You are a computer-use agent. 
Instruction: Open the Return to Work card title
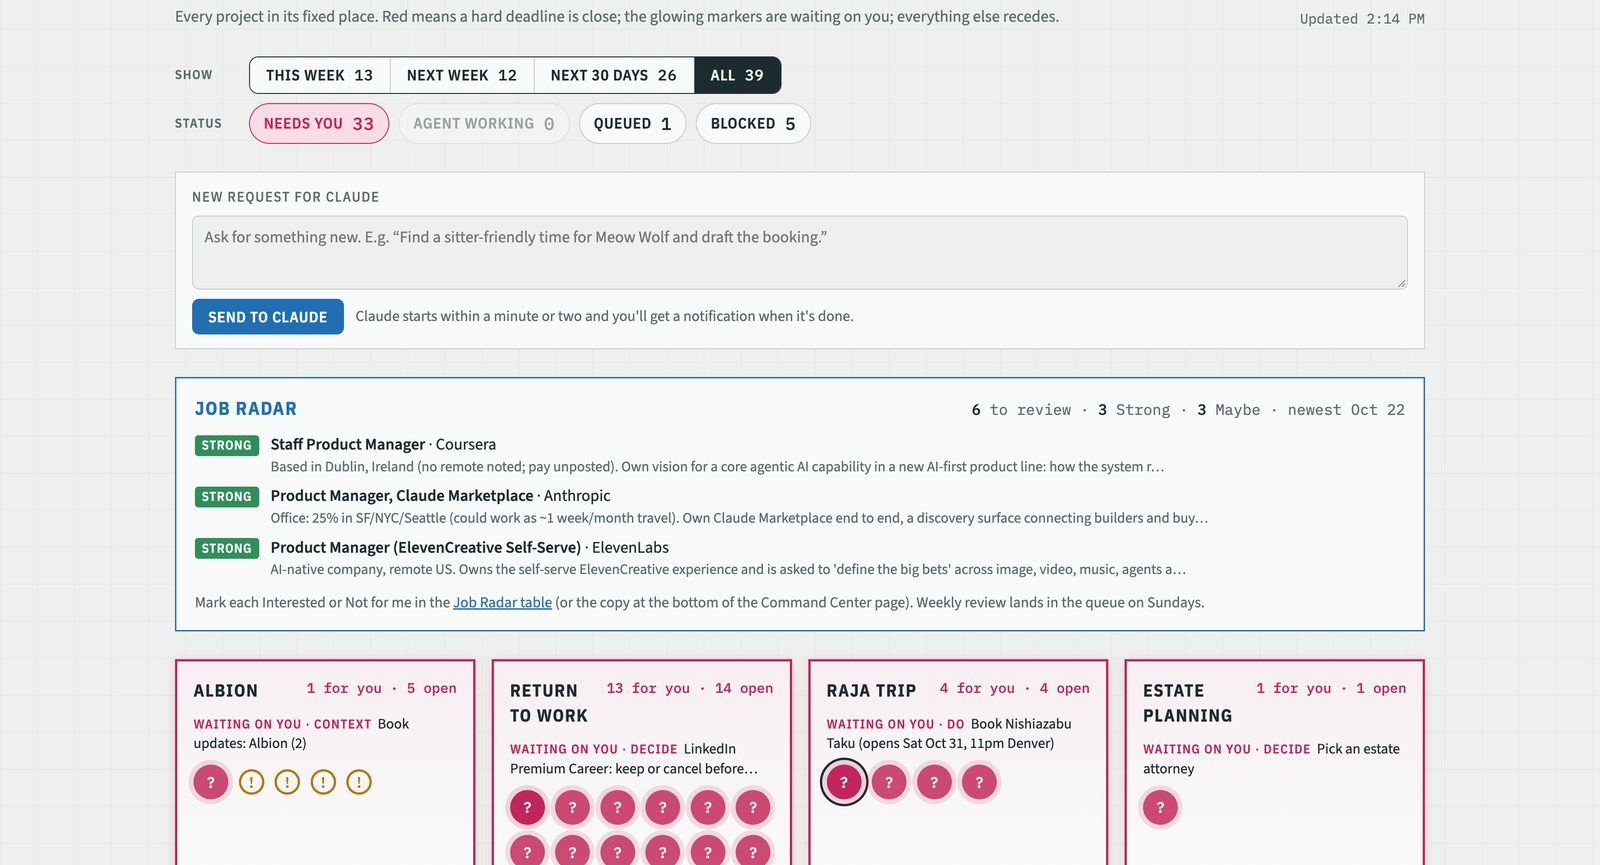click(x=549, y=703)
